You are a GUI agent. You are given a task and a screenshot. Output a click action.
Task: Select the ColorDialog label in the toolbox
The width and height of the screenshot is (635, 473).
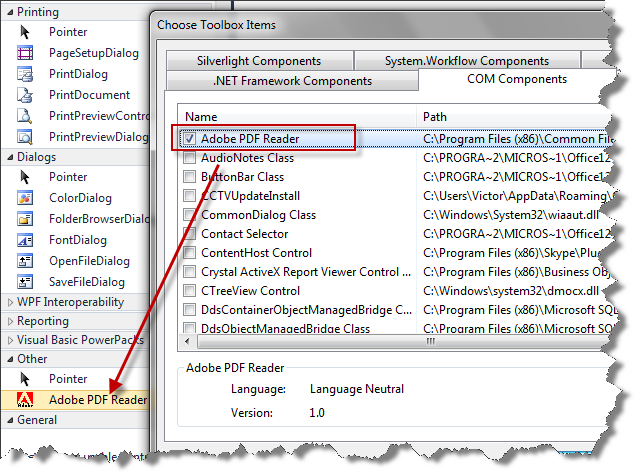[80, 198]
